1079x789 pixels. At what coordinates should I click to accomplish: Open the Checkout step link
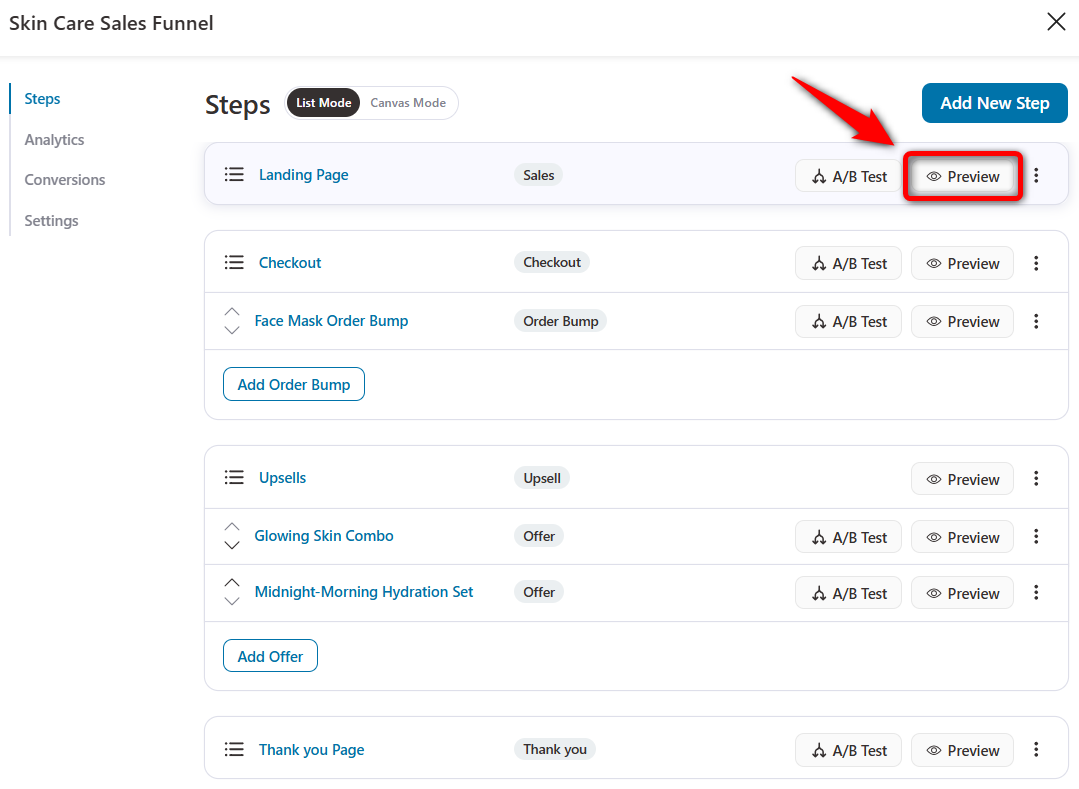[x=290, y=263]
